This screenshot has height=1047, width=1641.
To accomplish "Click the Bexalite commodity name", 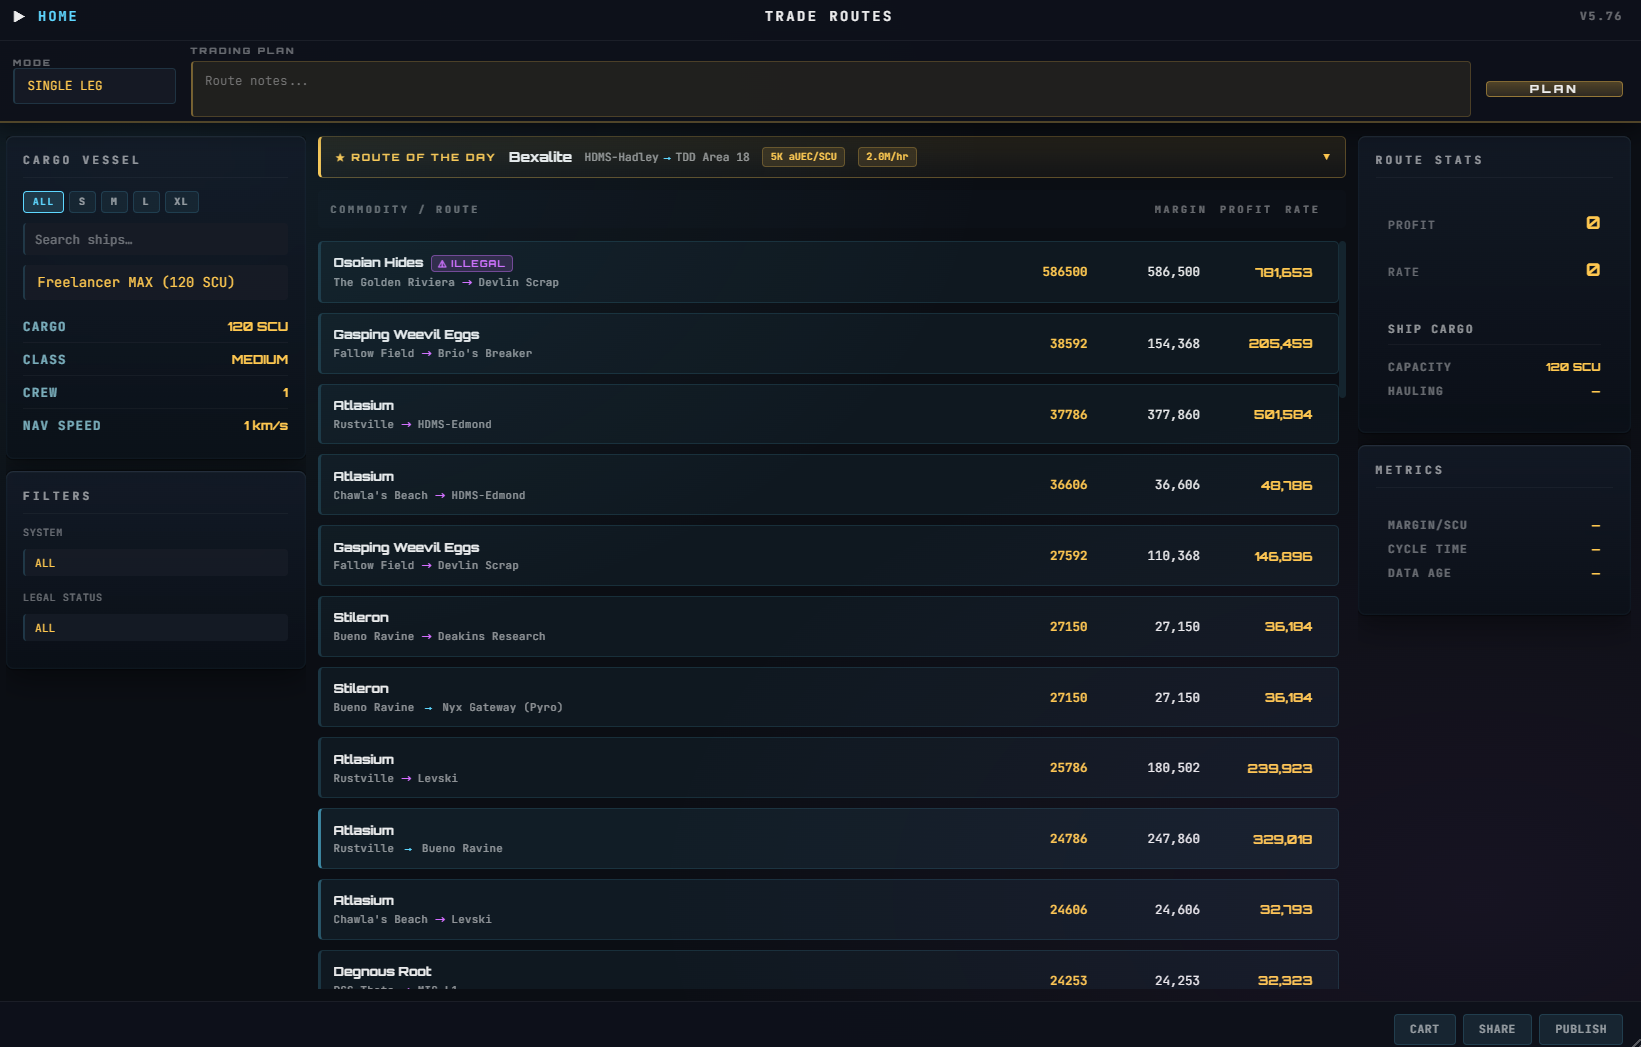I will click(x=540, y=157).
